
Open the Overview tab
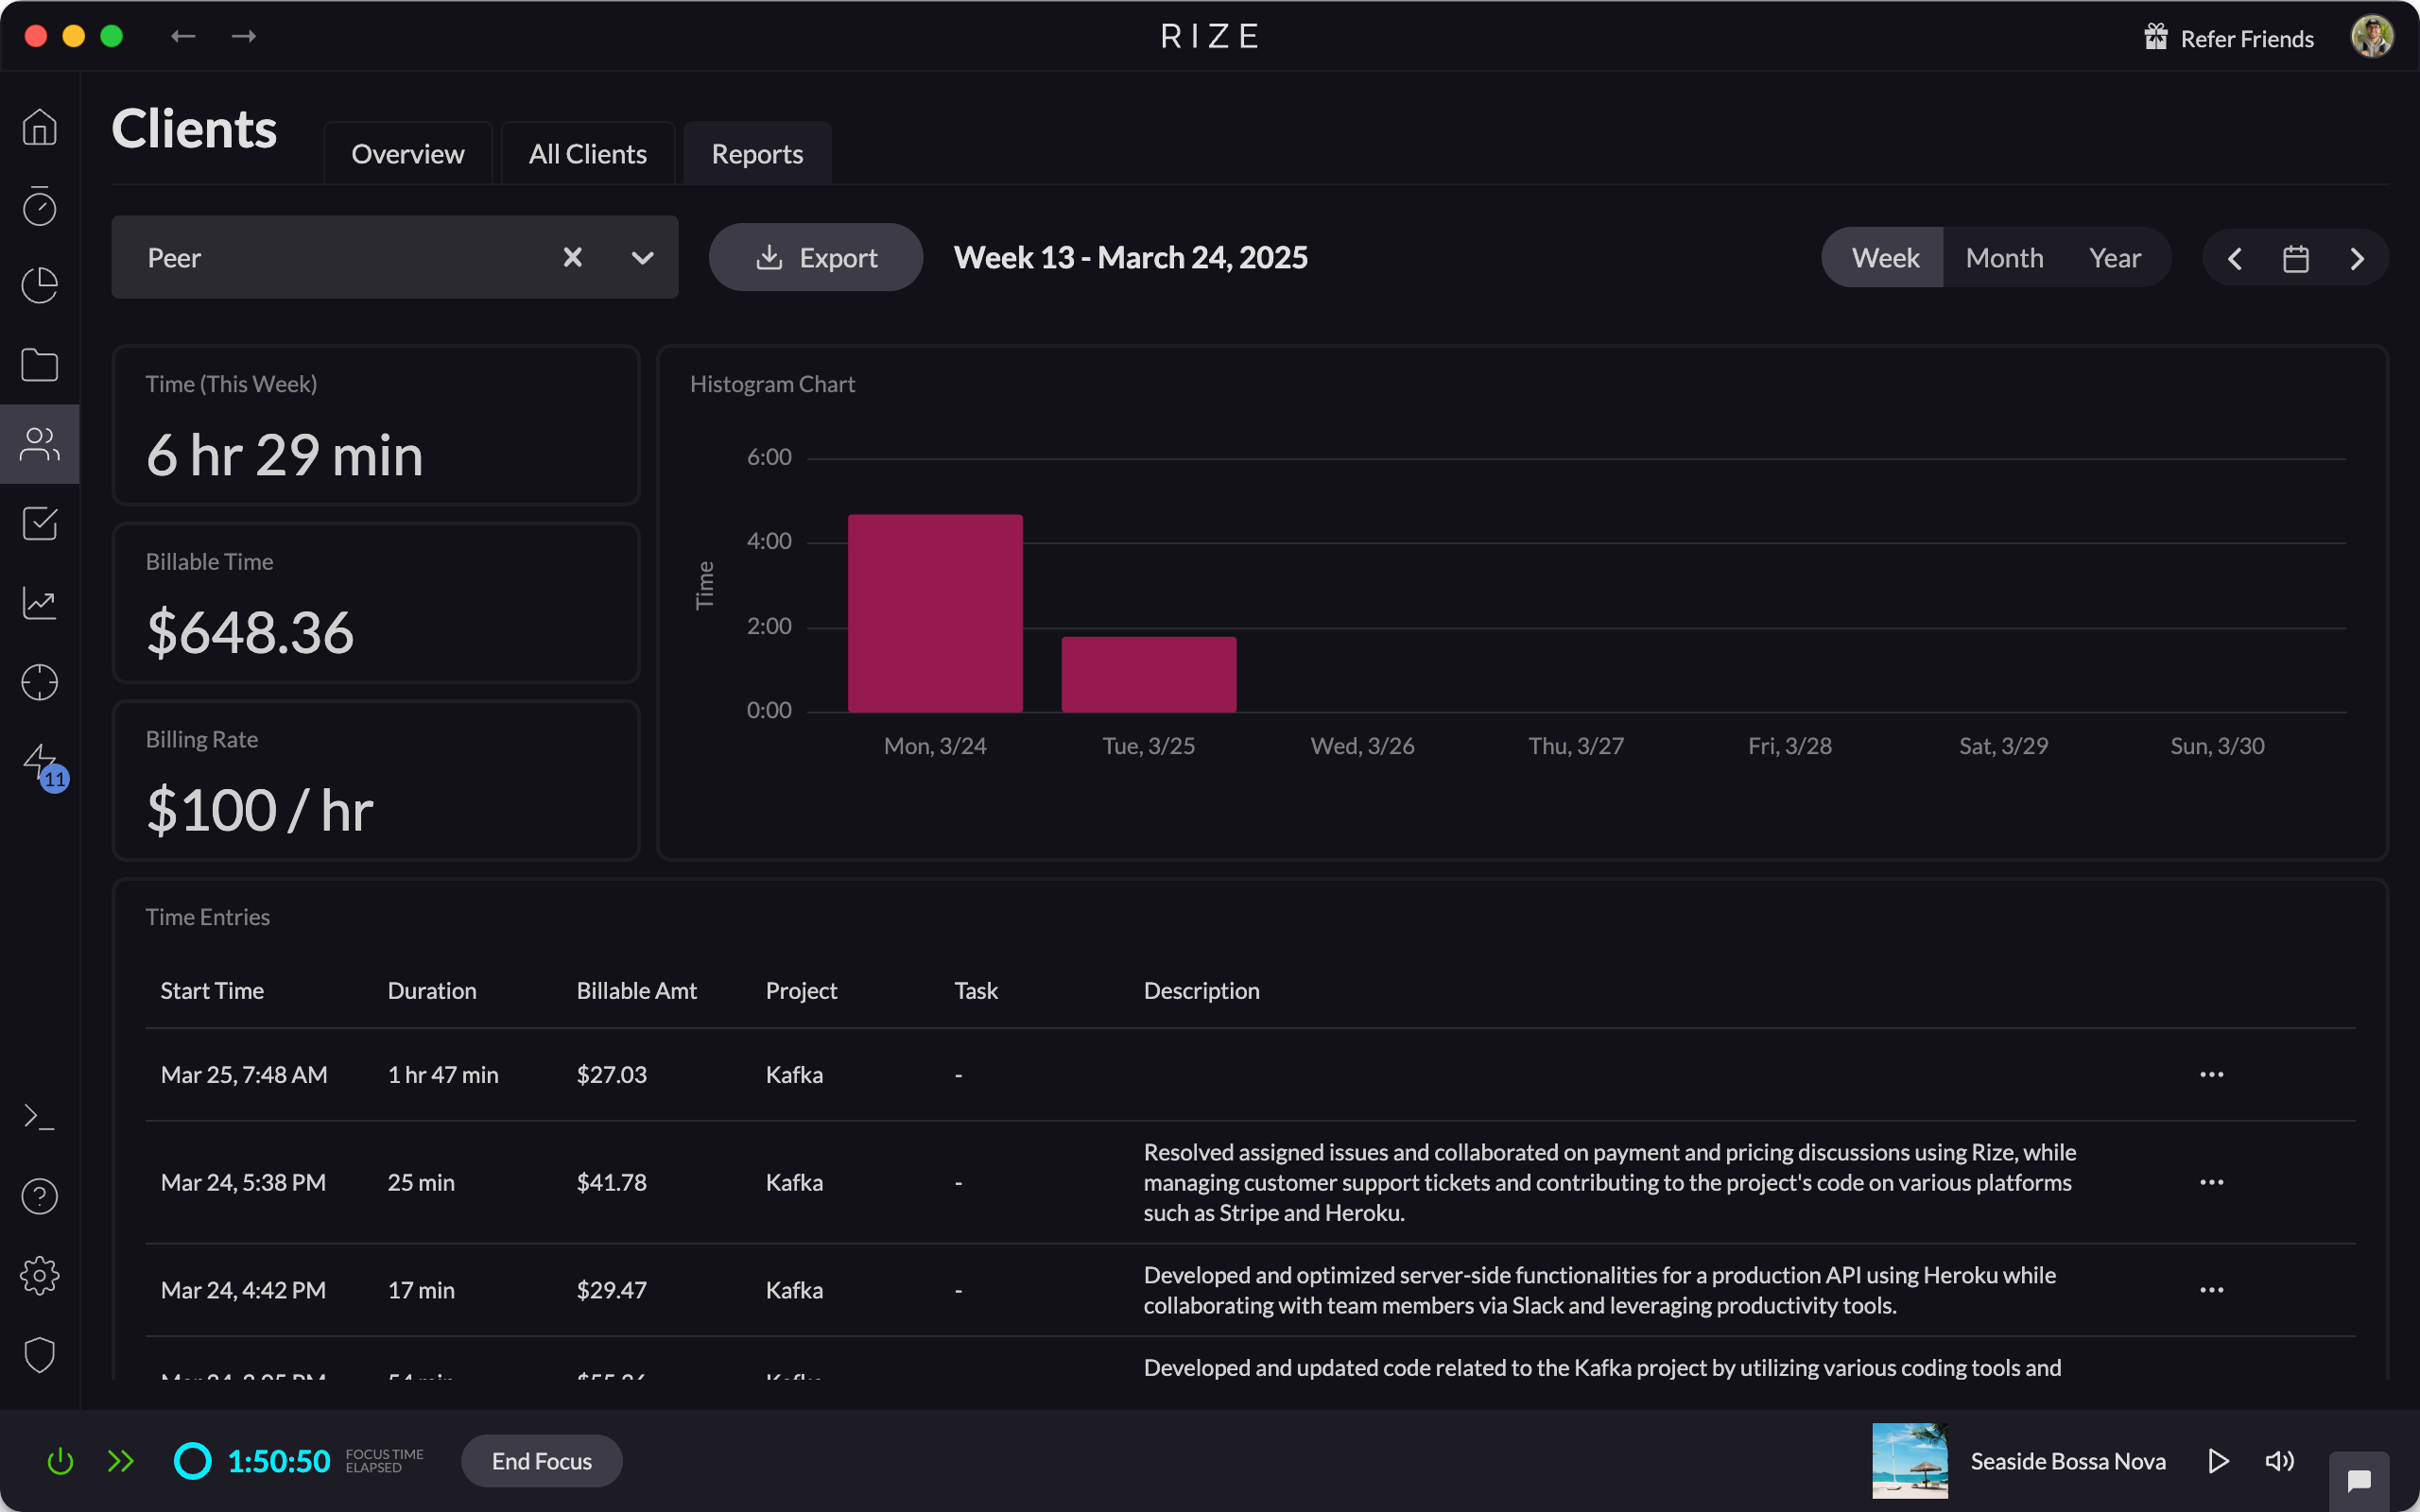tap(407, 153)
